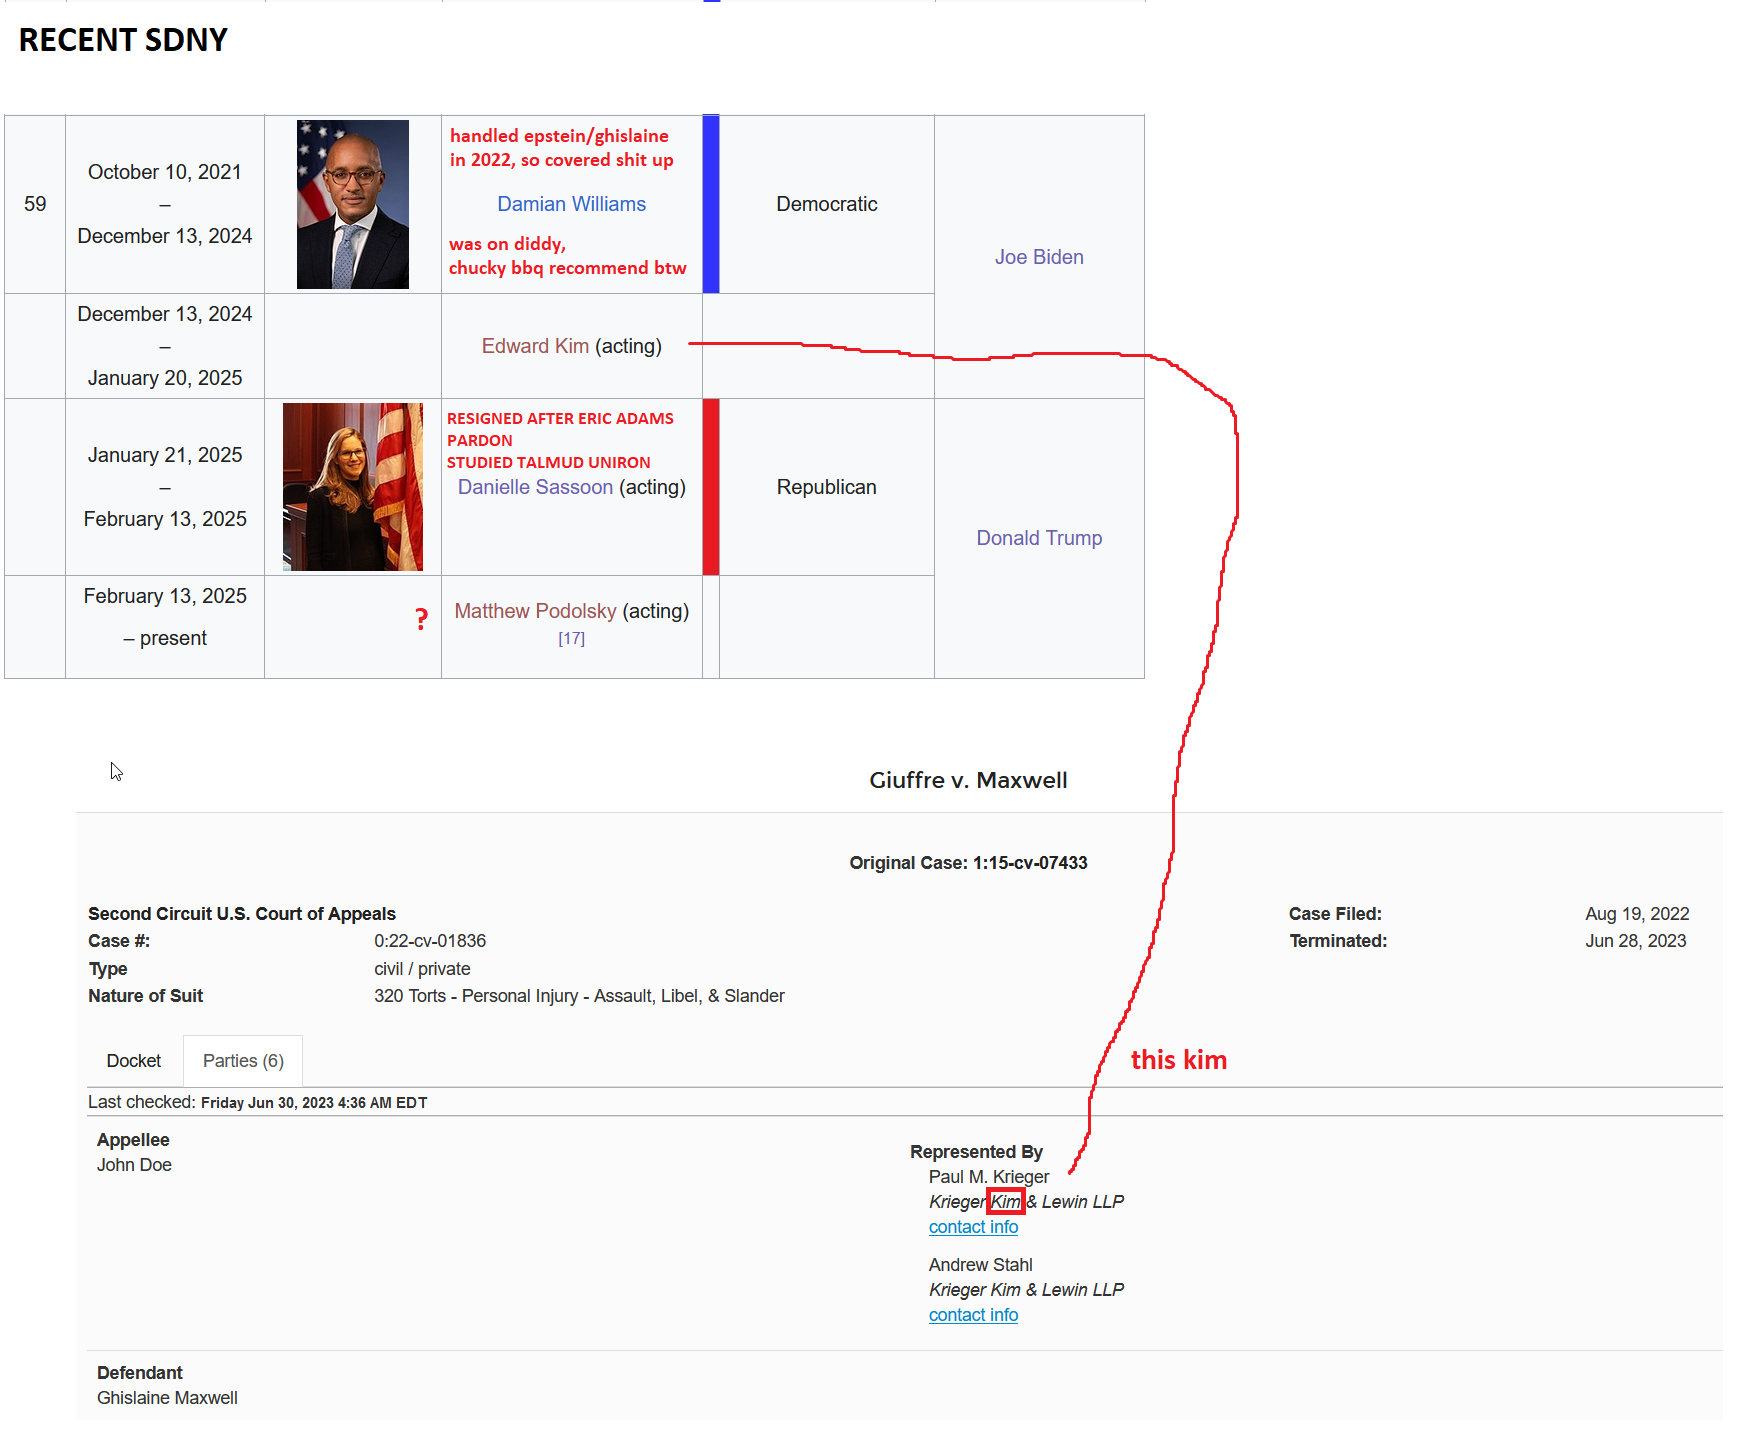Switch to the Docket tab
This screenshot has width=1758, height=1434.
[x=134, y=1061]
